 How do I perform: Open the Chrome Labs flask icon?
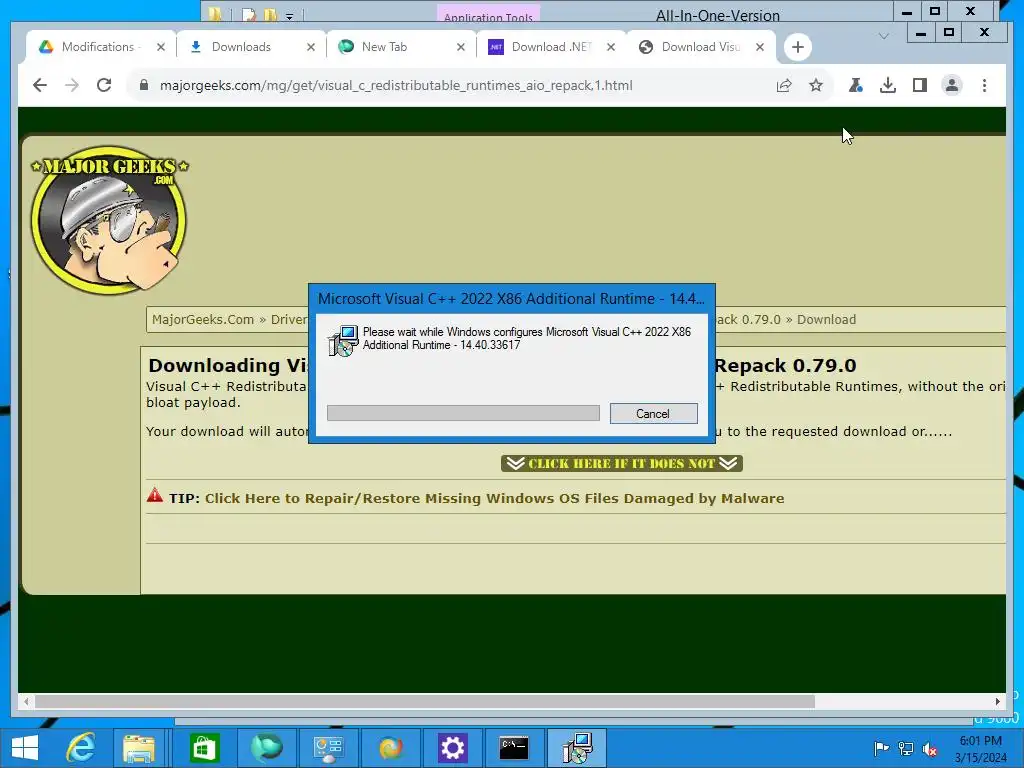pyautogui.click(x=856, y=85)
